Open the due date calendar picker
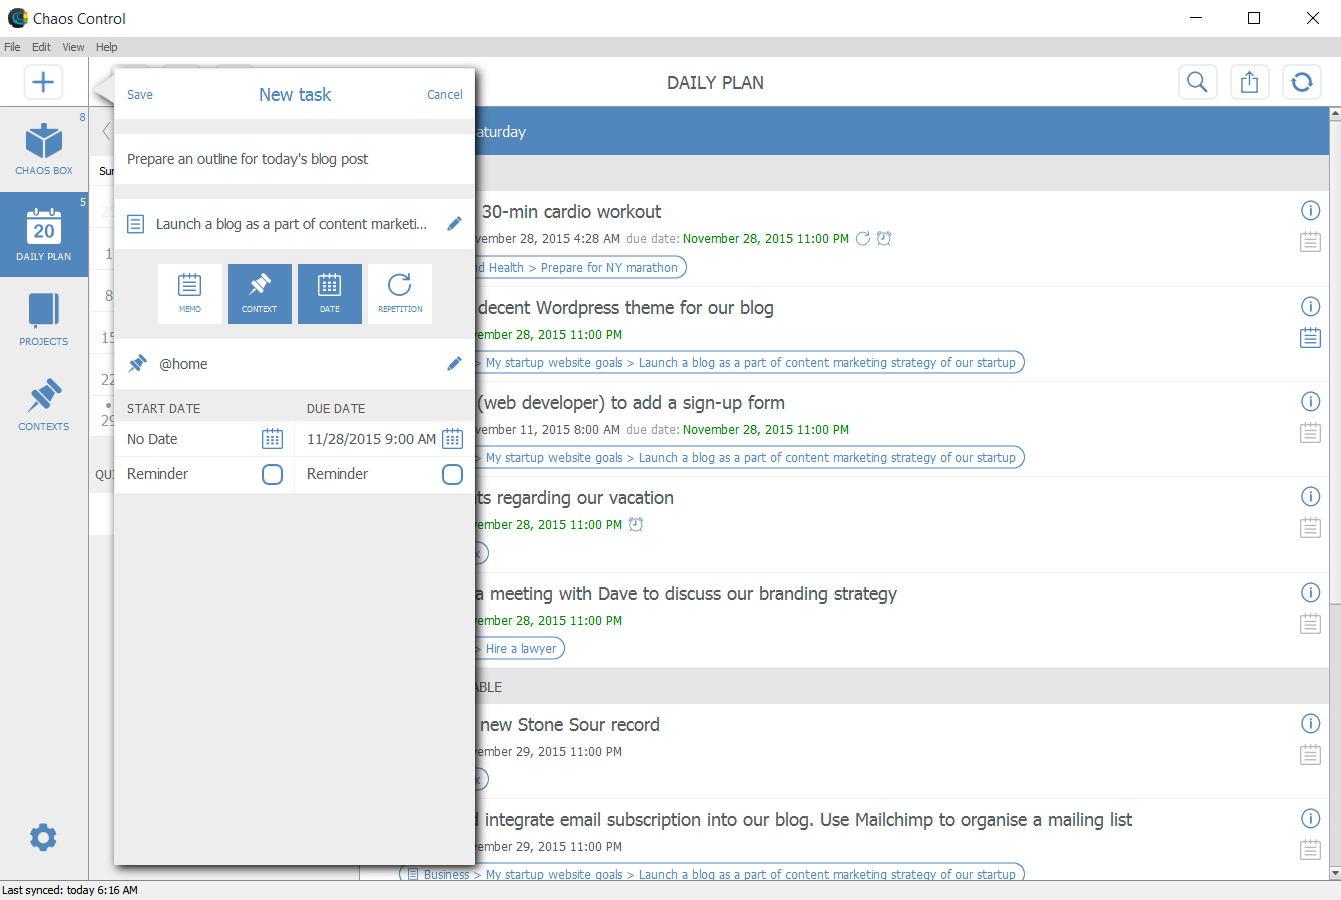1341x900 pixels. point(452,439)
